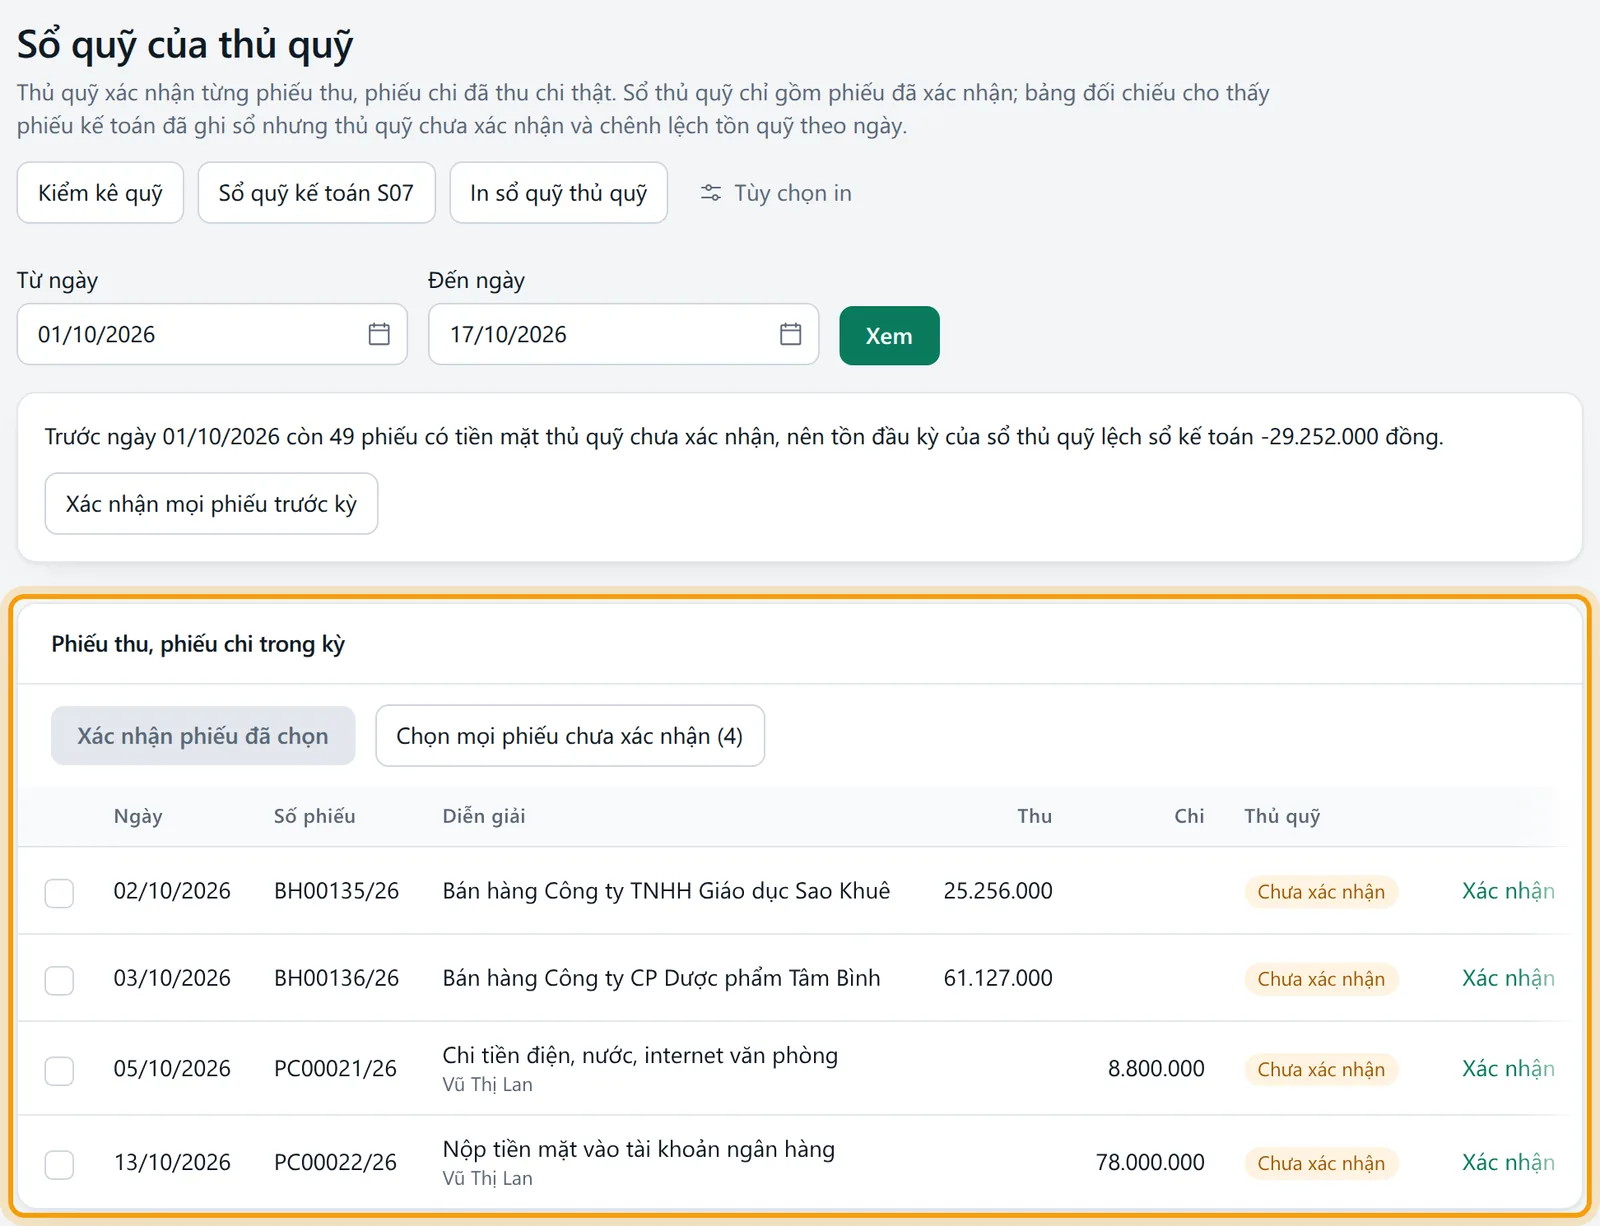
Task: Open Kiểm kê quỹ
Action: coord(100,193)
